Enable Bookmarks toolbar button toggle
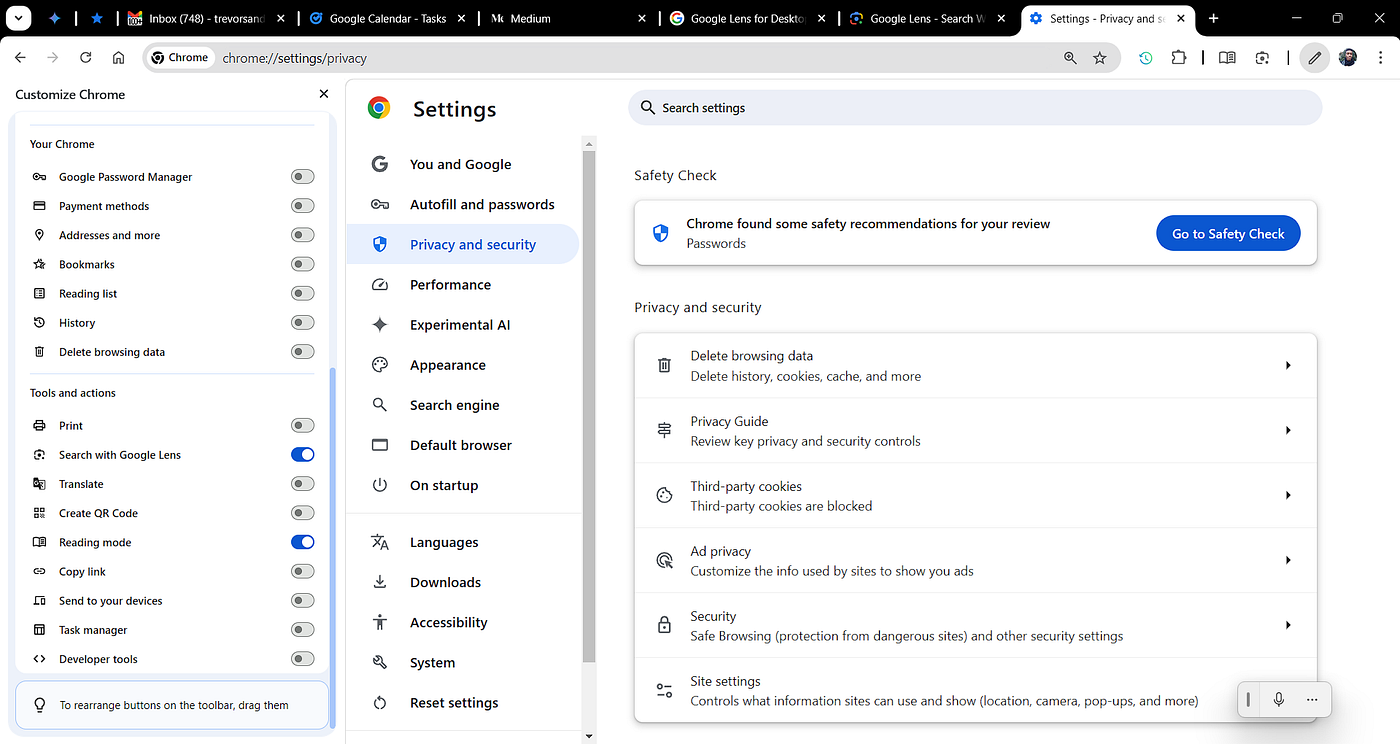 (302, 264)
